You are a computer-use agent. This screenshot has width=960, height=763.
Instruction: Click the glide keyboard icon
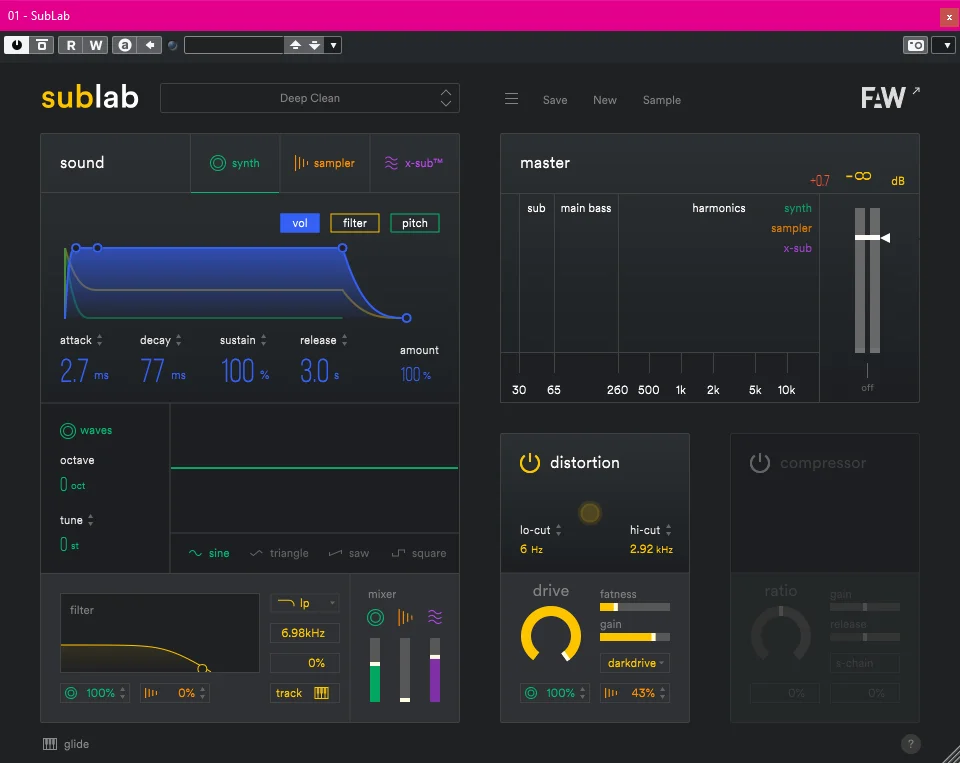pyautogui.click(x=50, y=744)
